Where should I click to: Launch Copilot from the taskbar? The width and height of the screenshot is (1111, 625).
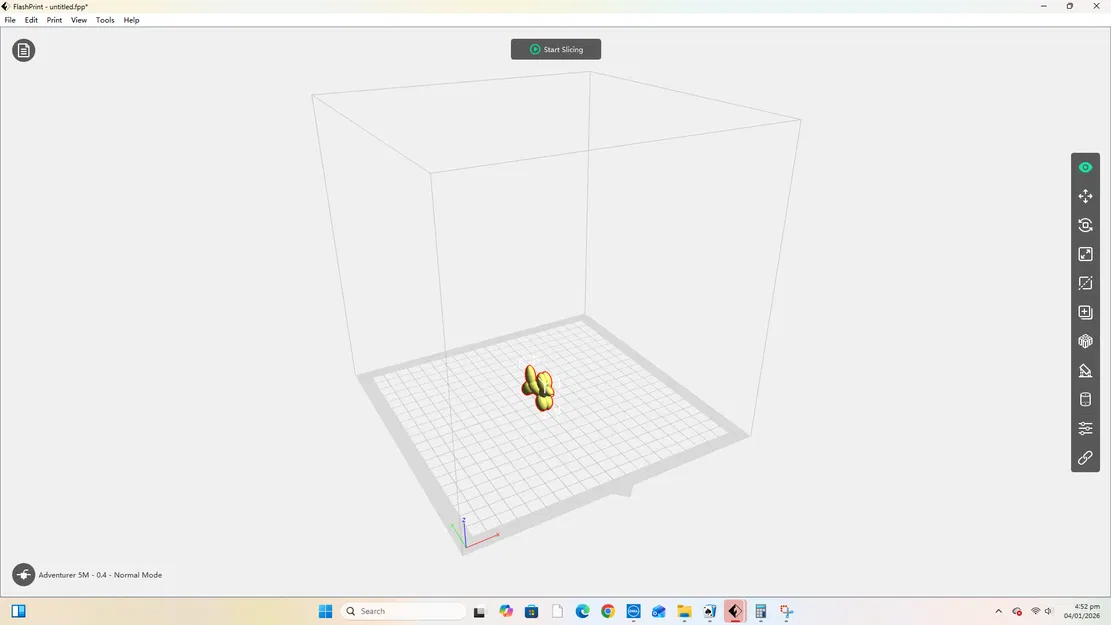pos(506,611)
